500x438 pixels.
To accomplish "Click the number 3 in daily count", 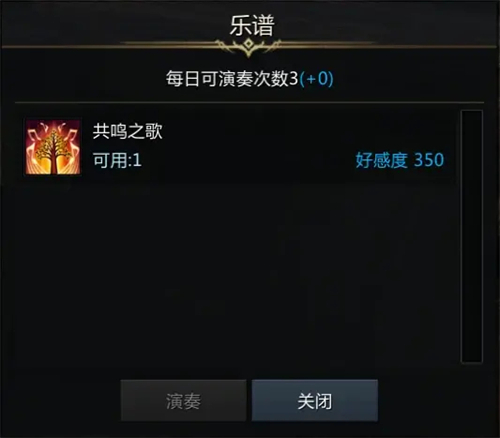I will click(x=293, y=79).
